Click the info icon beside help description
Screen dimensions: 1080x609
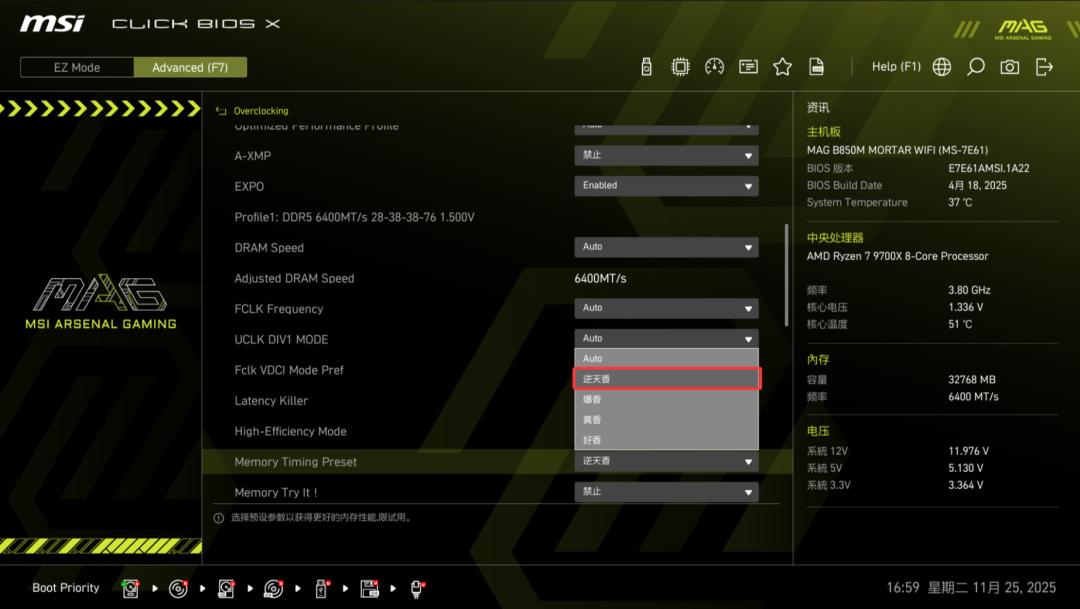[x=218, y=518]
